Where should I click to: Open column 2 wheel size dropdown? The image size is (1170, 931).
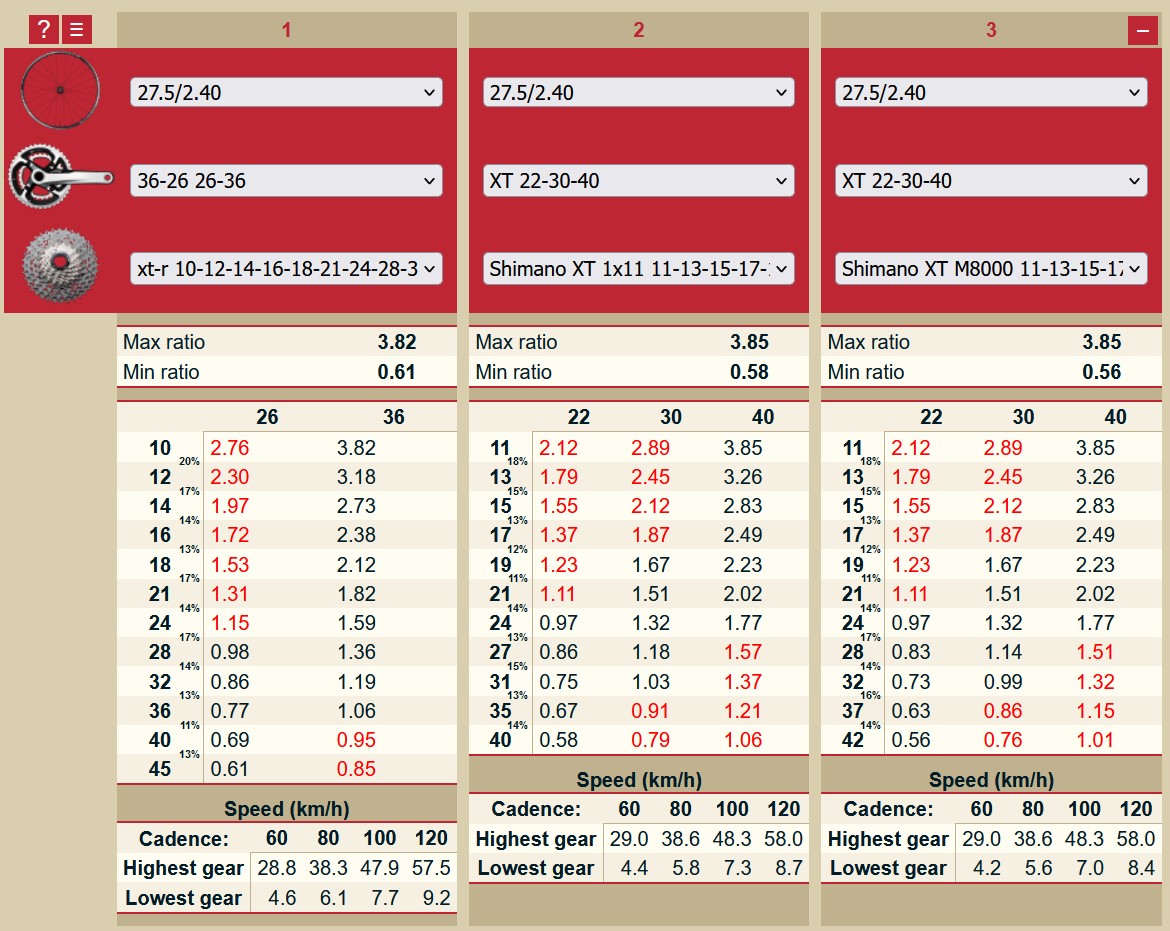[638, 93]
